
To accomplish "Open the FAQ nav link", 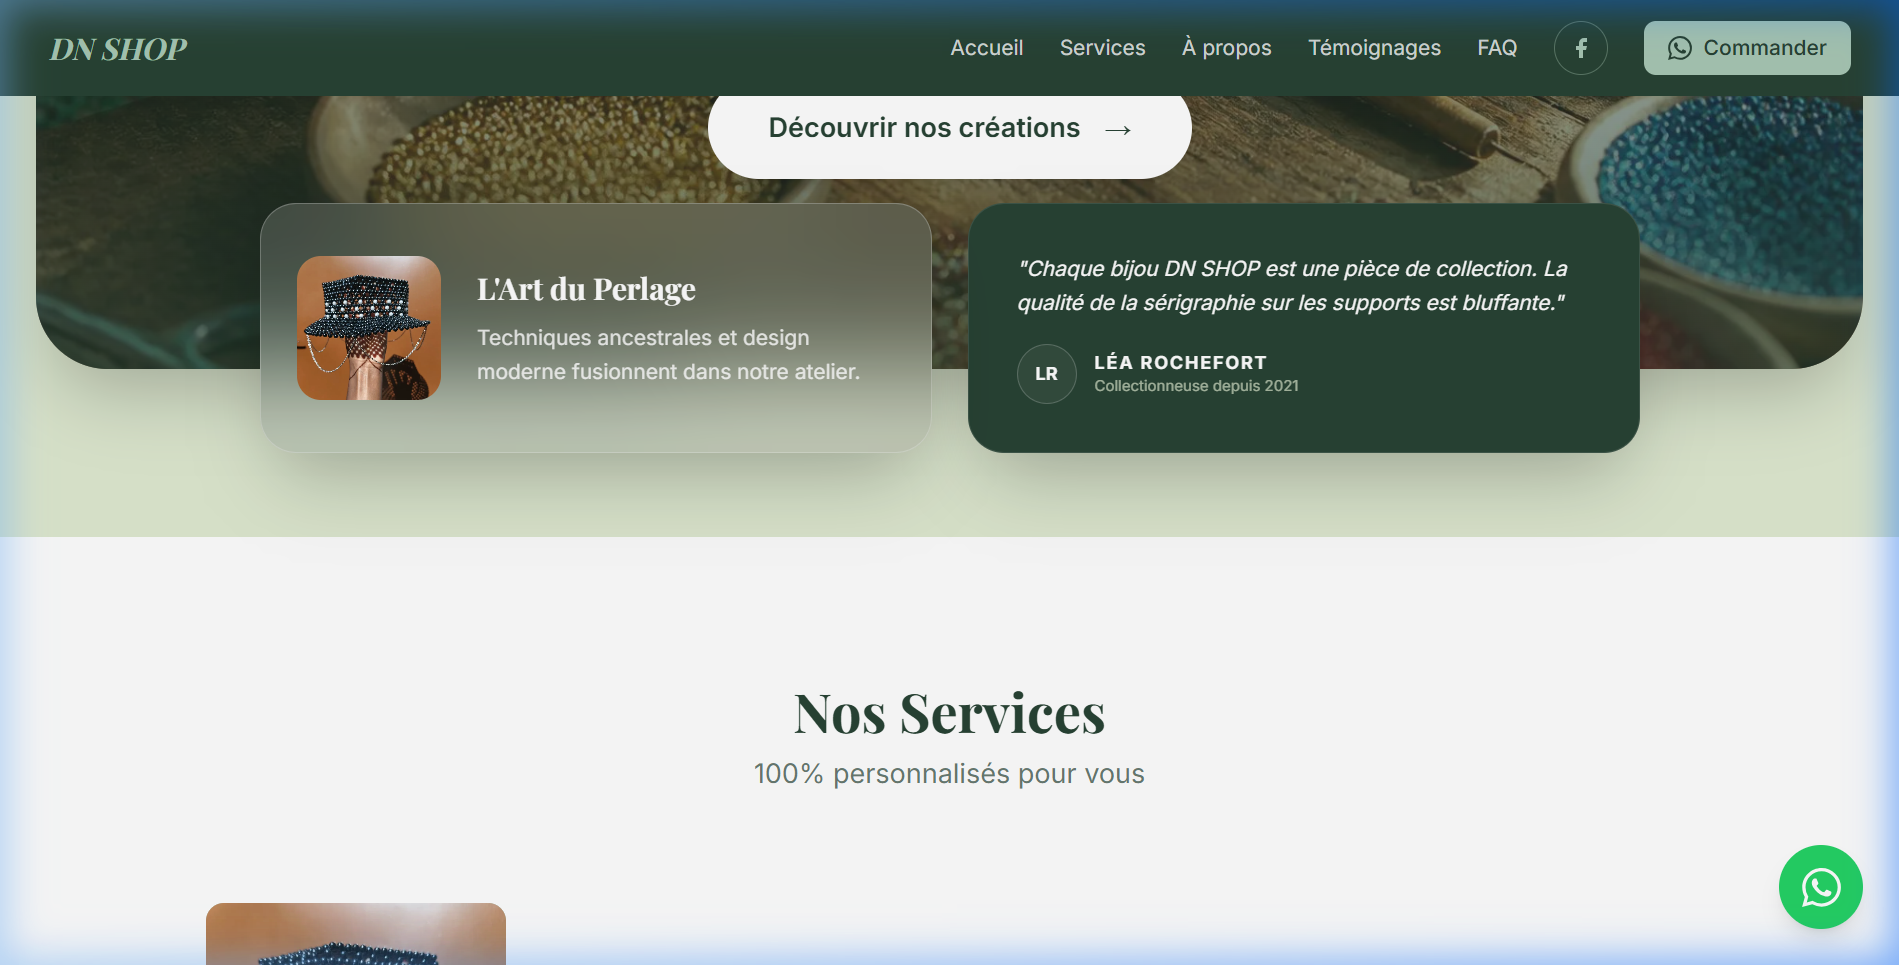I will [x=1497, y=48].
